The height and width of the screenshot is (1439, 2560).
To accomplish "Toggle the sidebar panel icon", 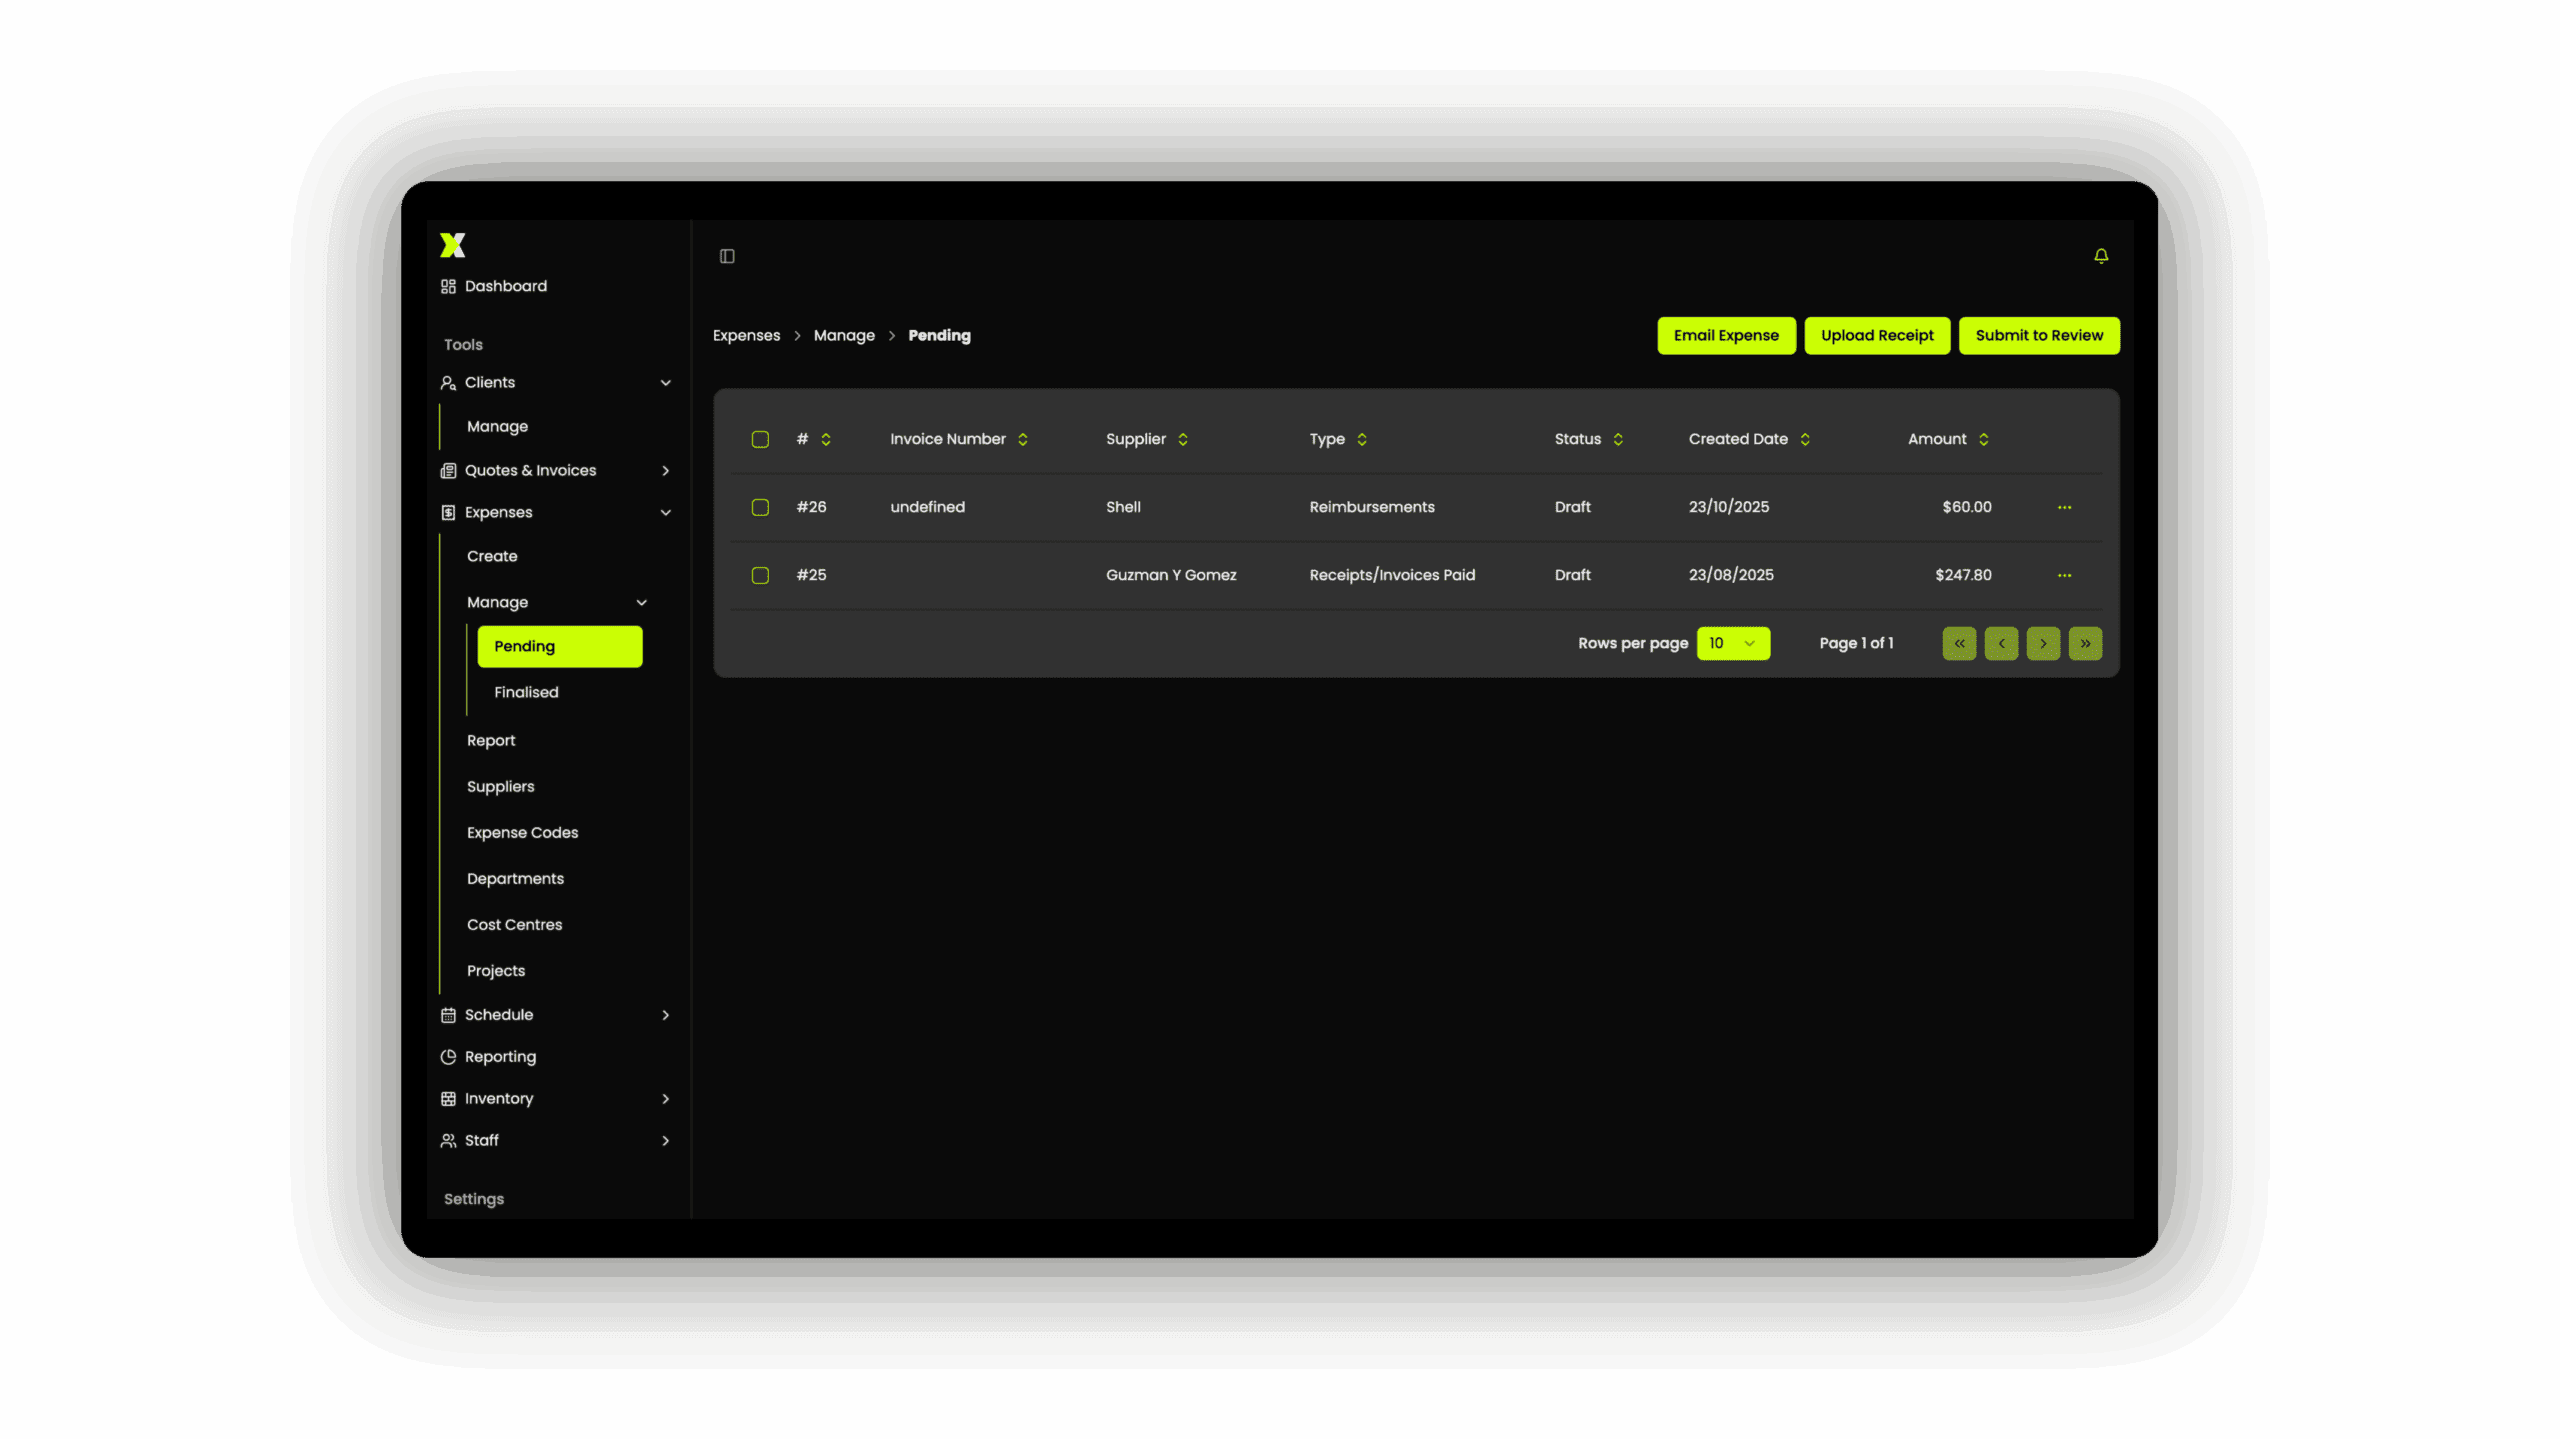I will (x=727, y=256).
